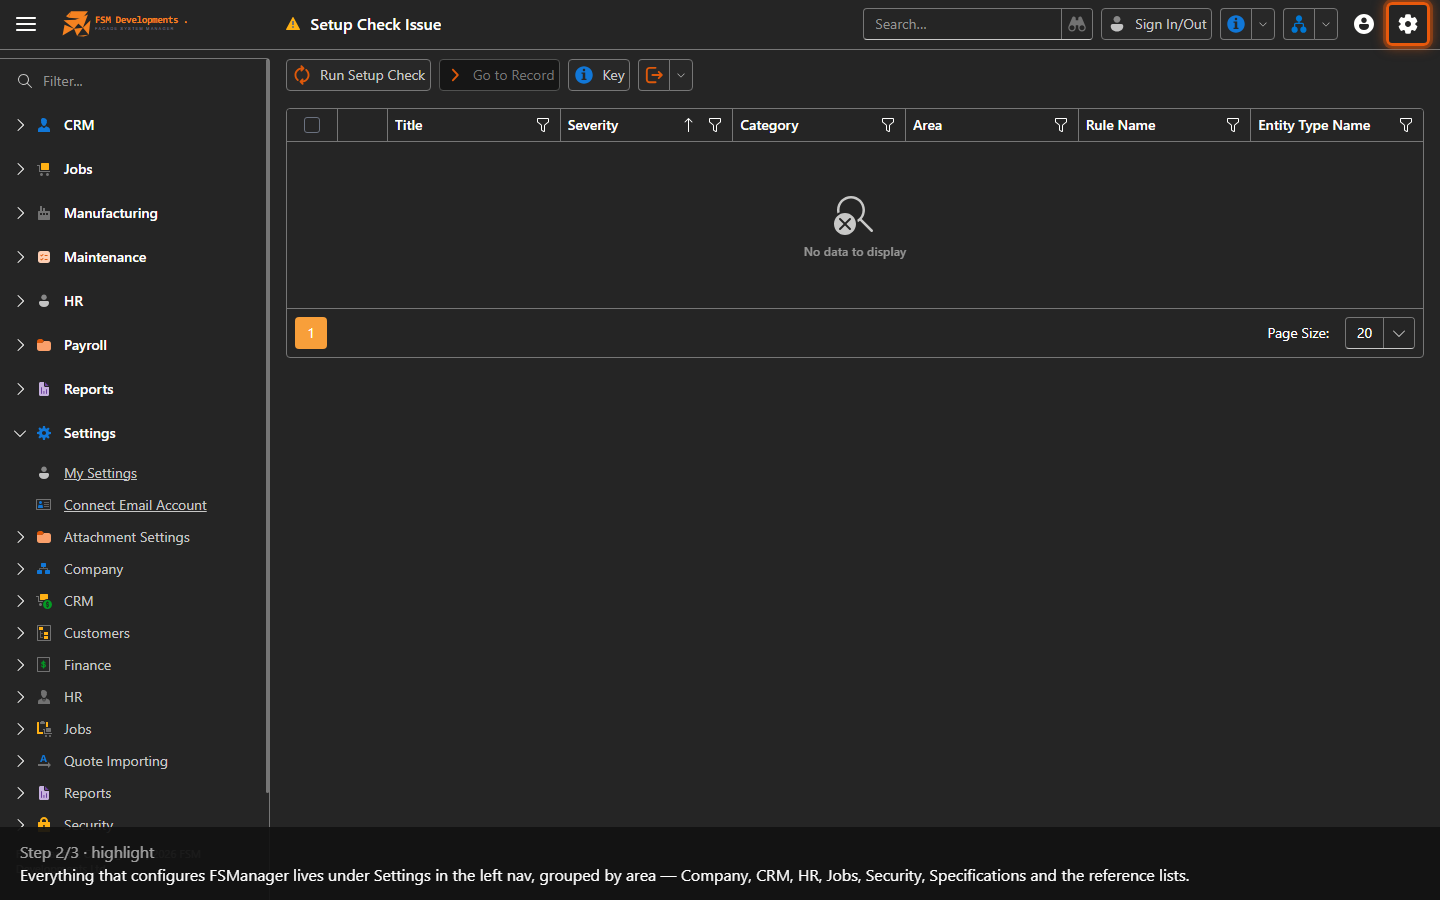Viewport: 1440px width, 900px height.
Task: Focus the sidebar Filter field
Action: click(x=140, y=81)
